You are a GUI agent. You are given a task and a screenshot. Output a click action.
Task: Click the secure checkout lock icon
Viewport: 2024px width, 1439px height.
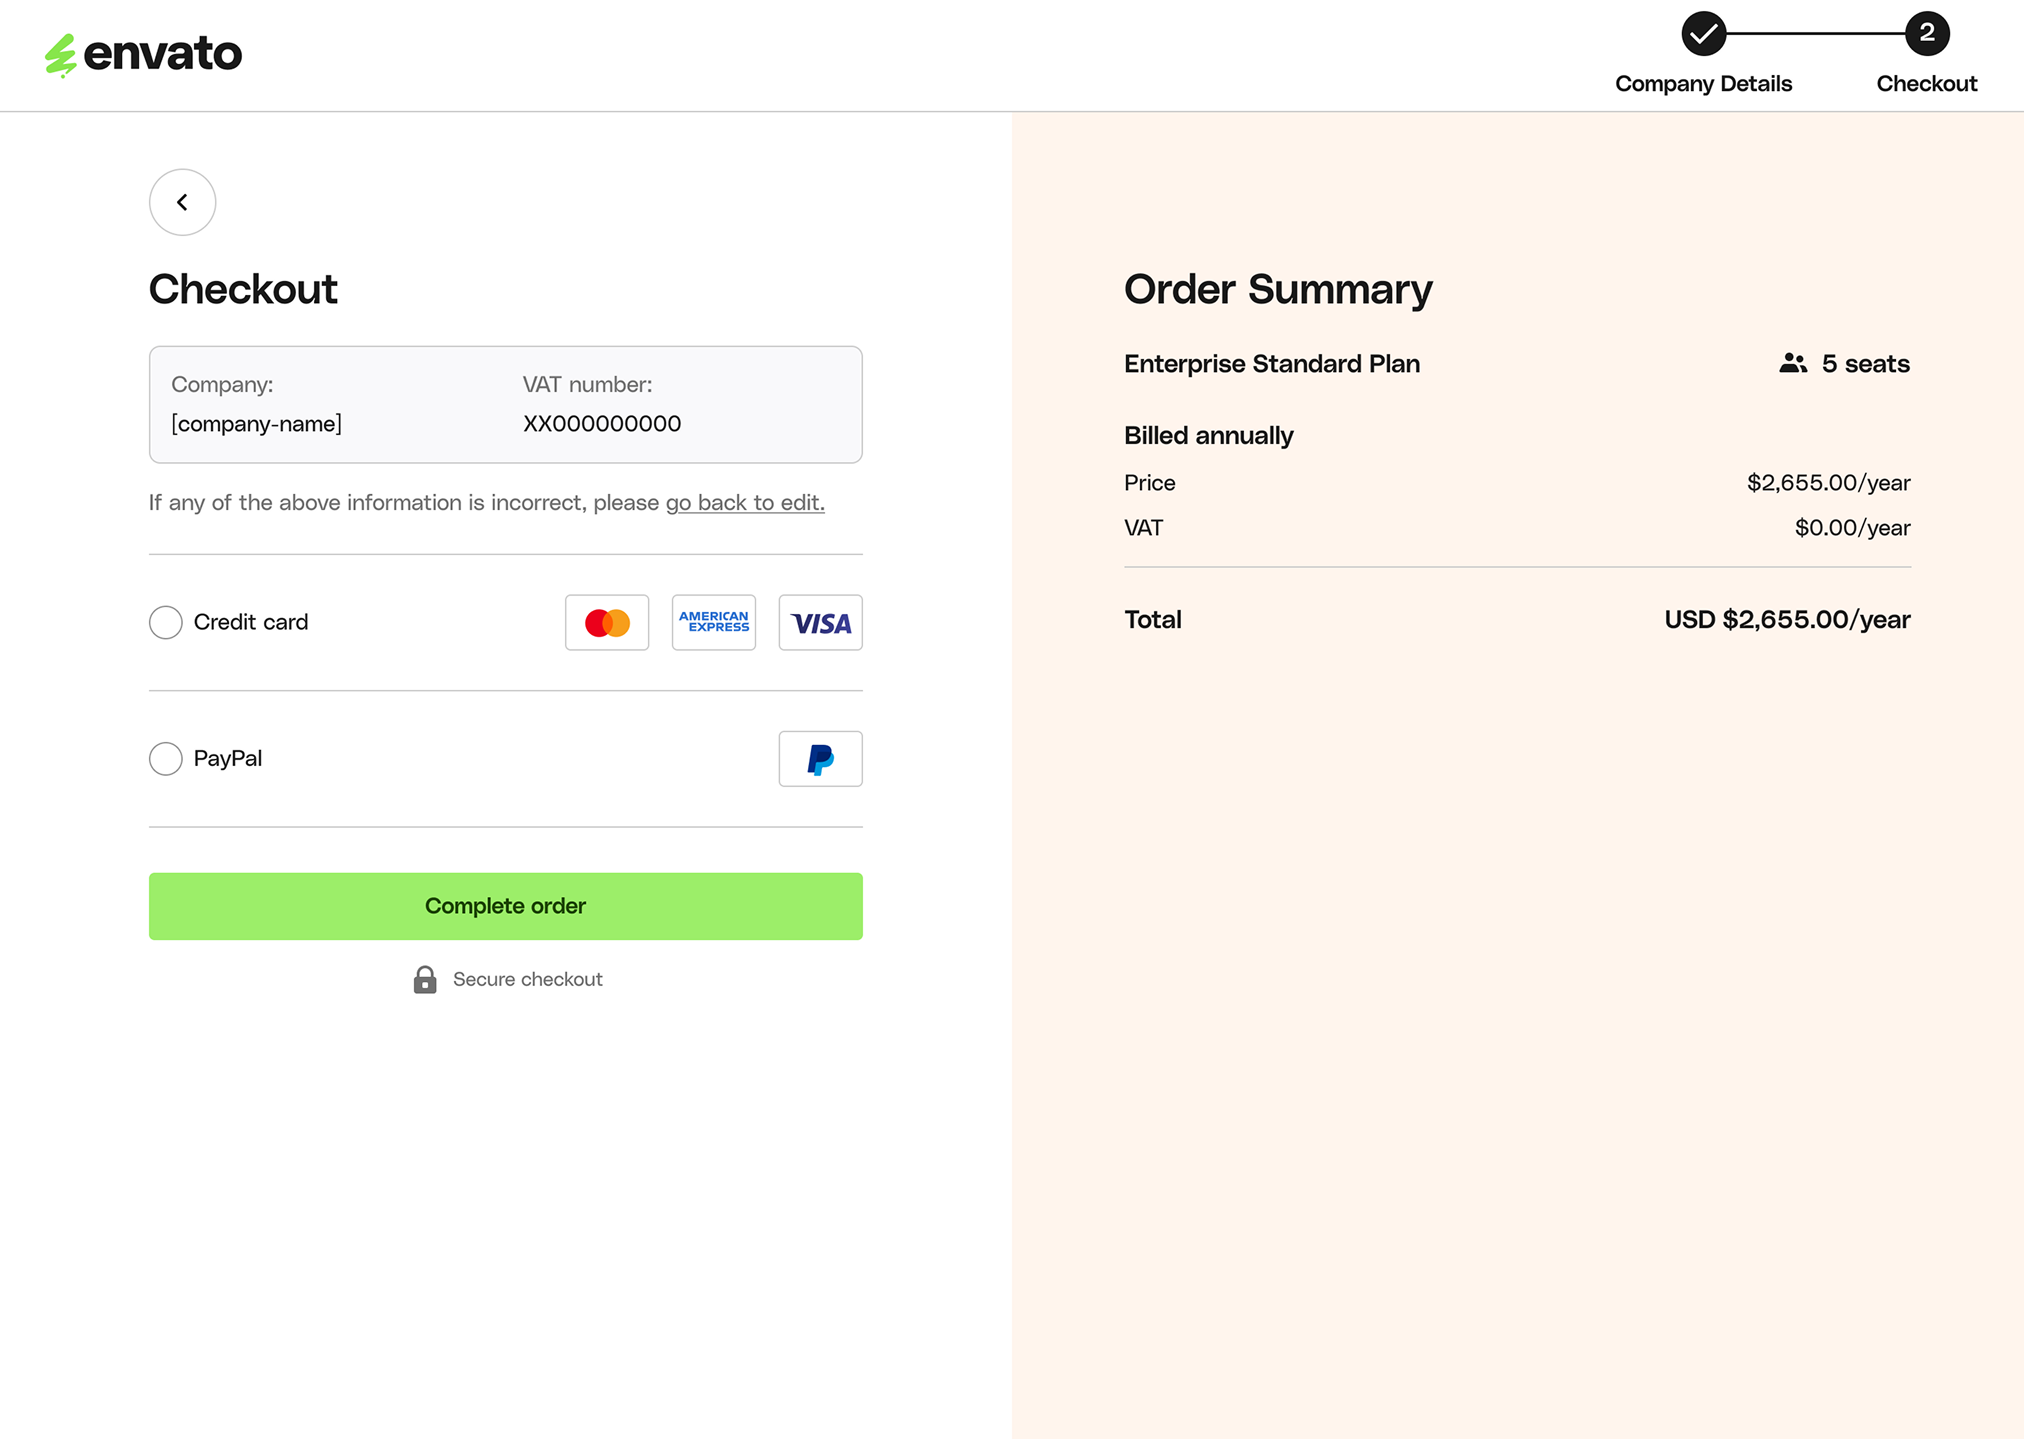tap(425, 979)
